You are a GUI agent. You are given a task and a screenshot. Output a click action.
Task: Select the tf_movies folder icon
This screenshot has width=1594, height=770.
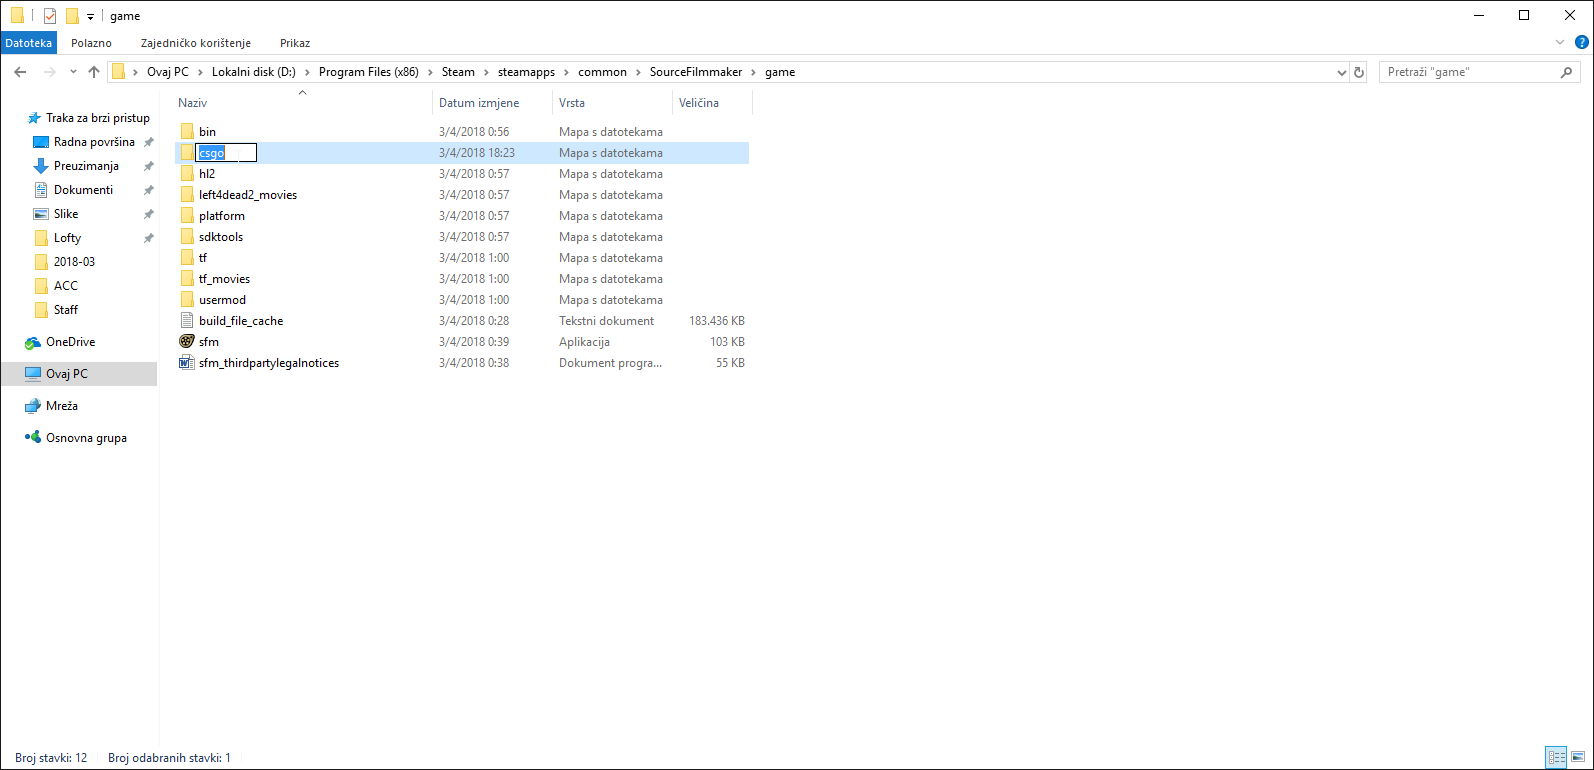pos(187,278)
